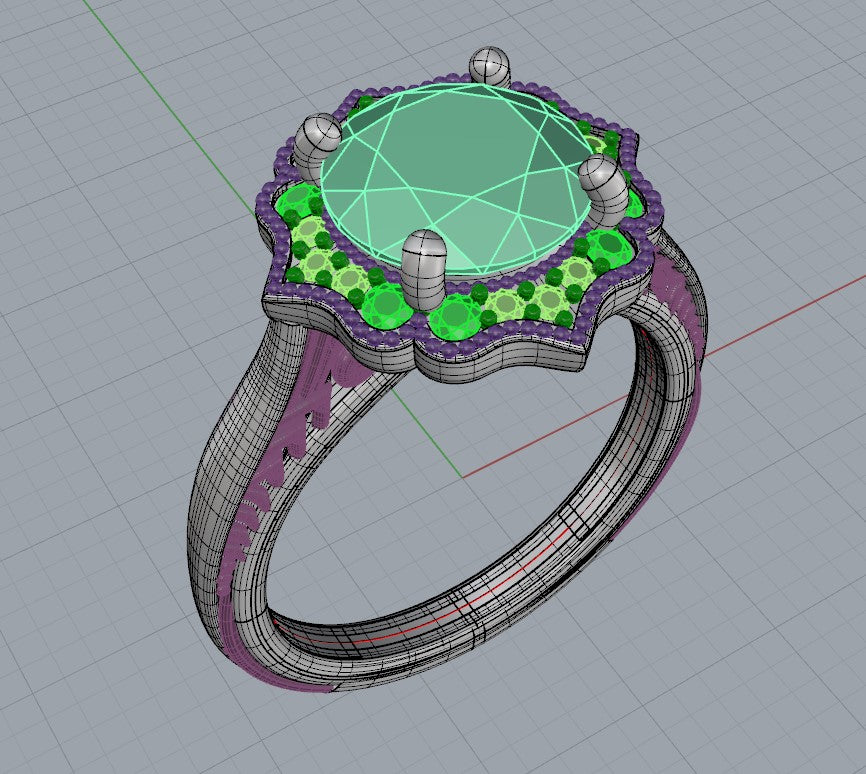The height and width of the screenshot is (774, 866).
Task: Click the grid origin where axes meet
Action: [x=462, y=477]
